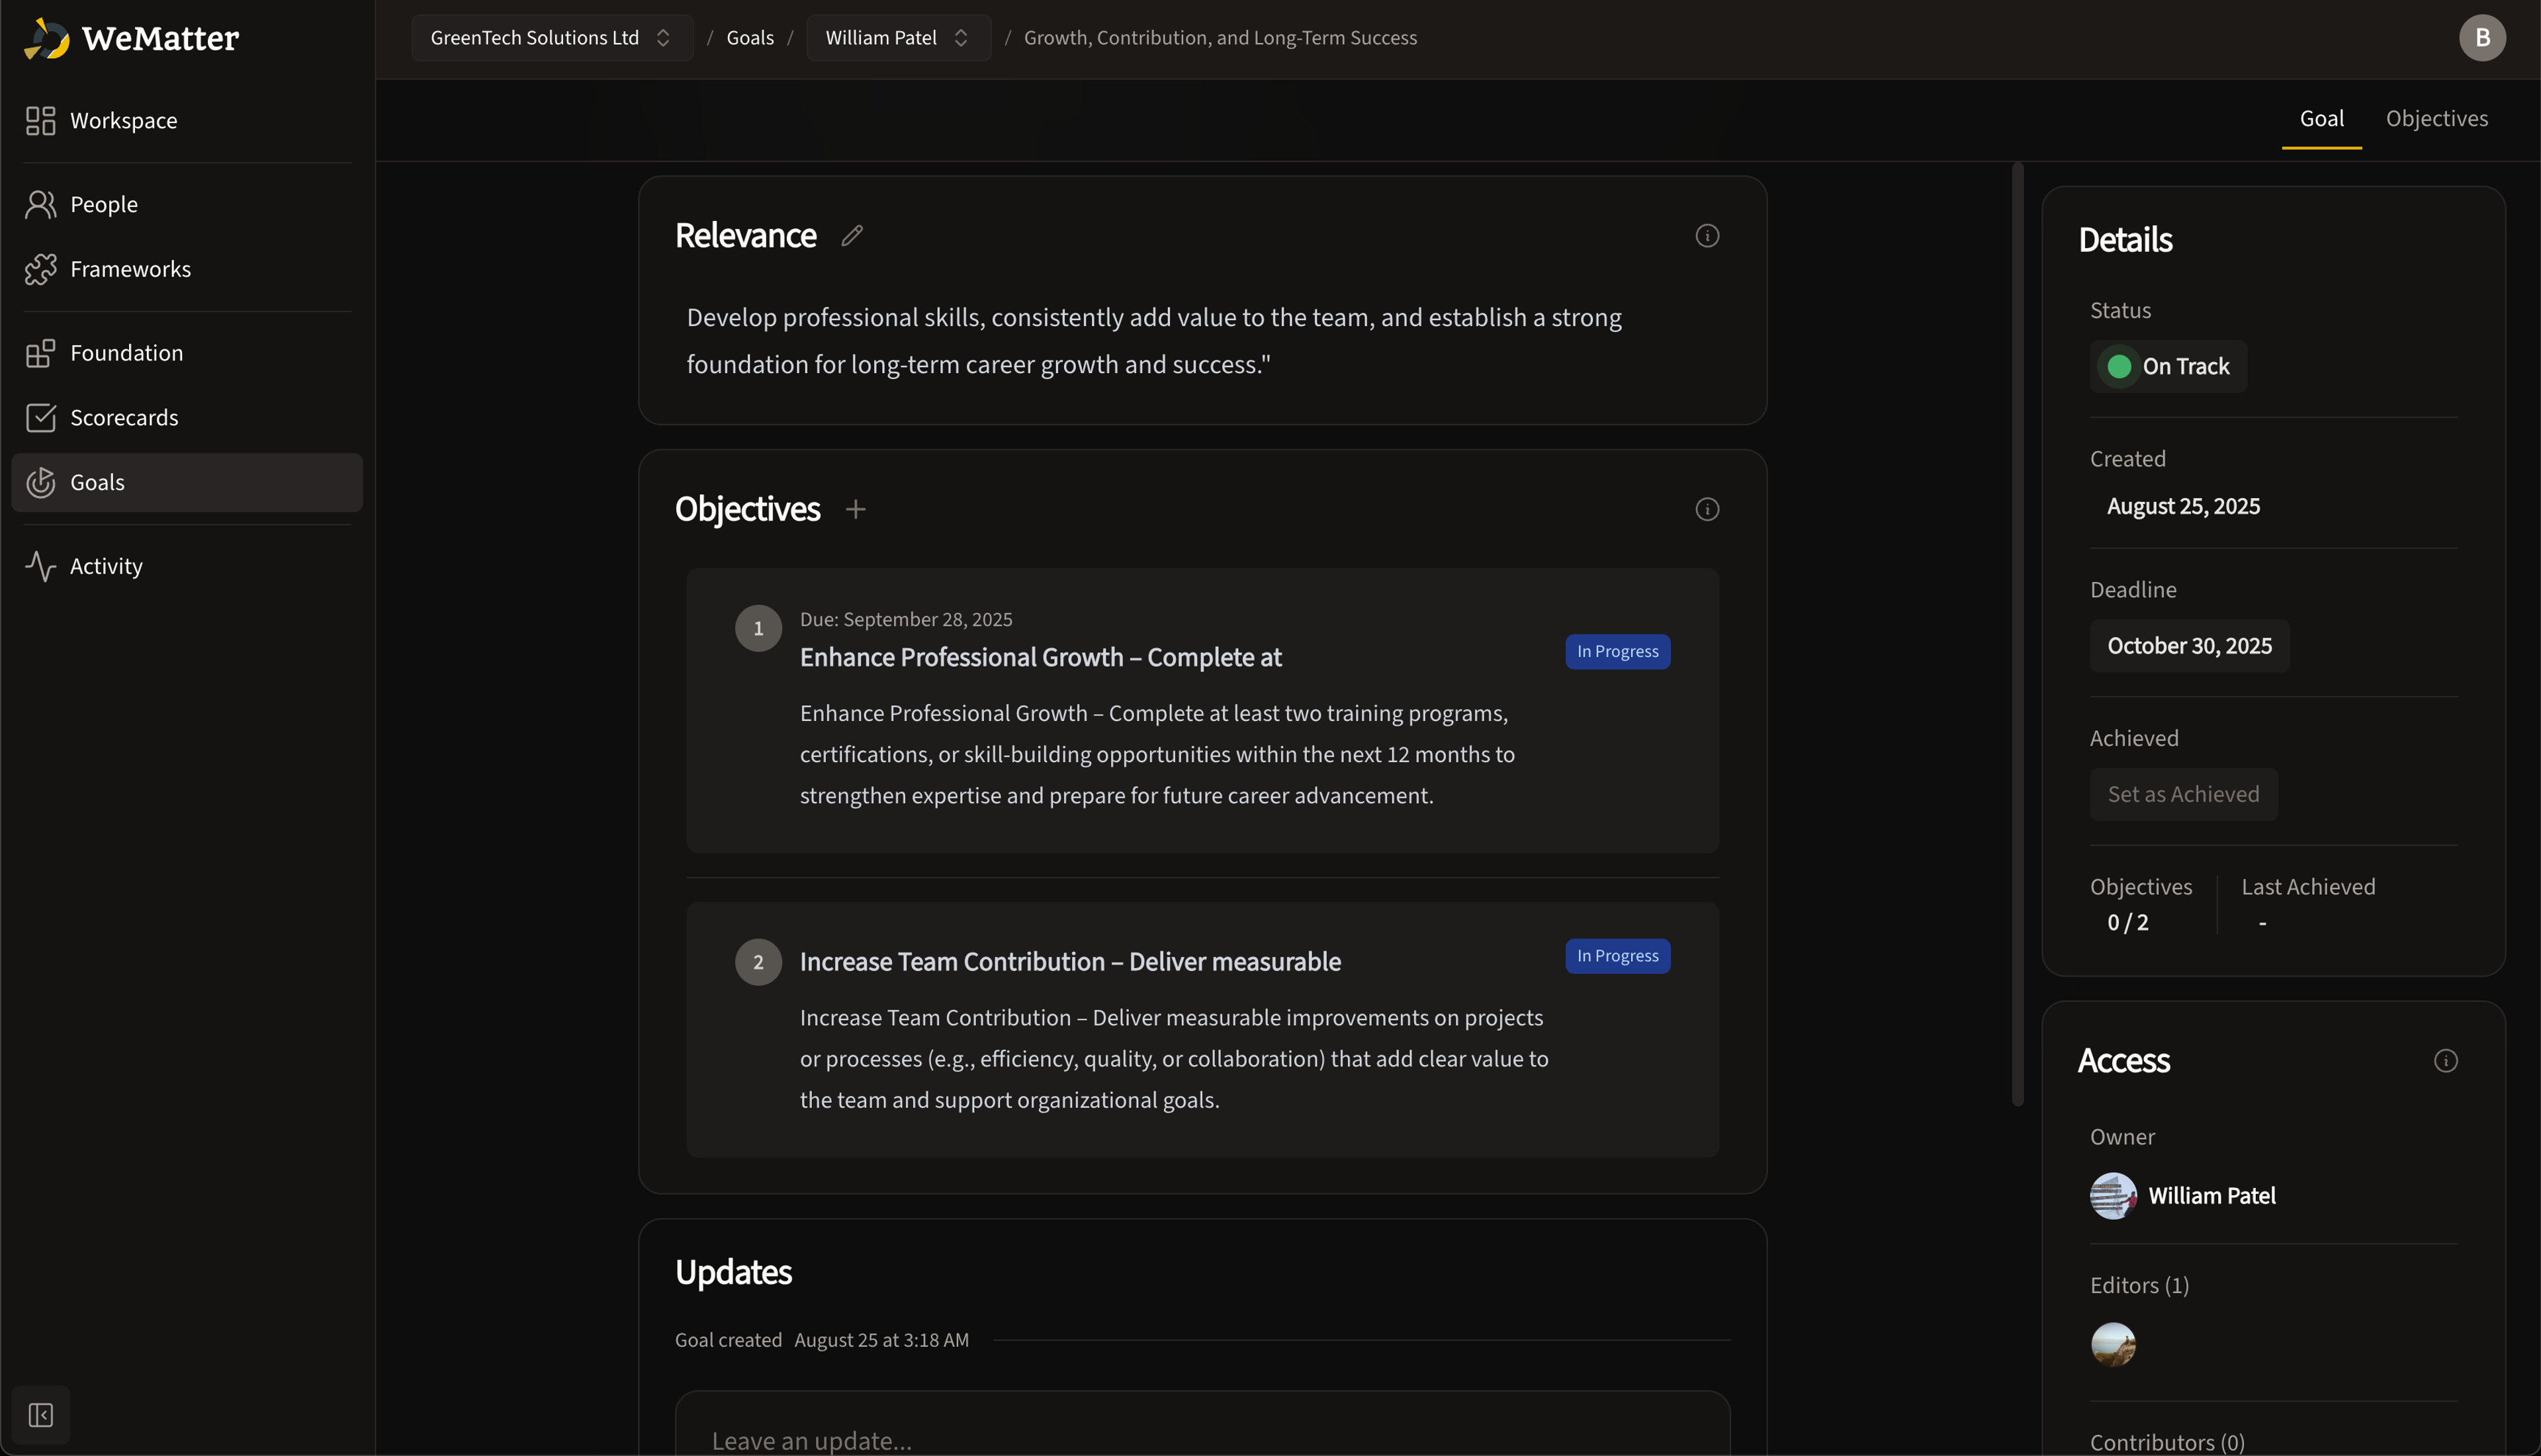The width and height of the screenshot is (2541, 1456).
Task: Open Frameworks in the sidebar
Action: pos(187,269)
